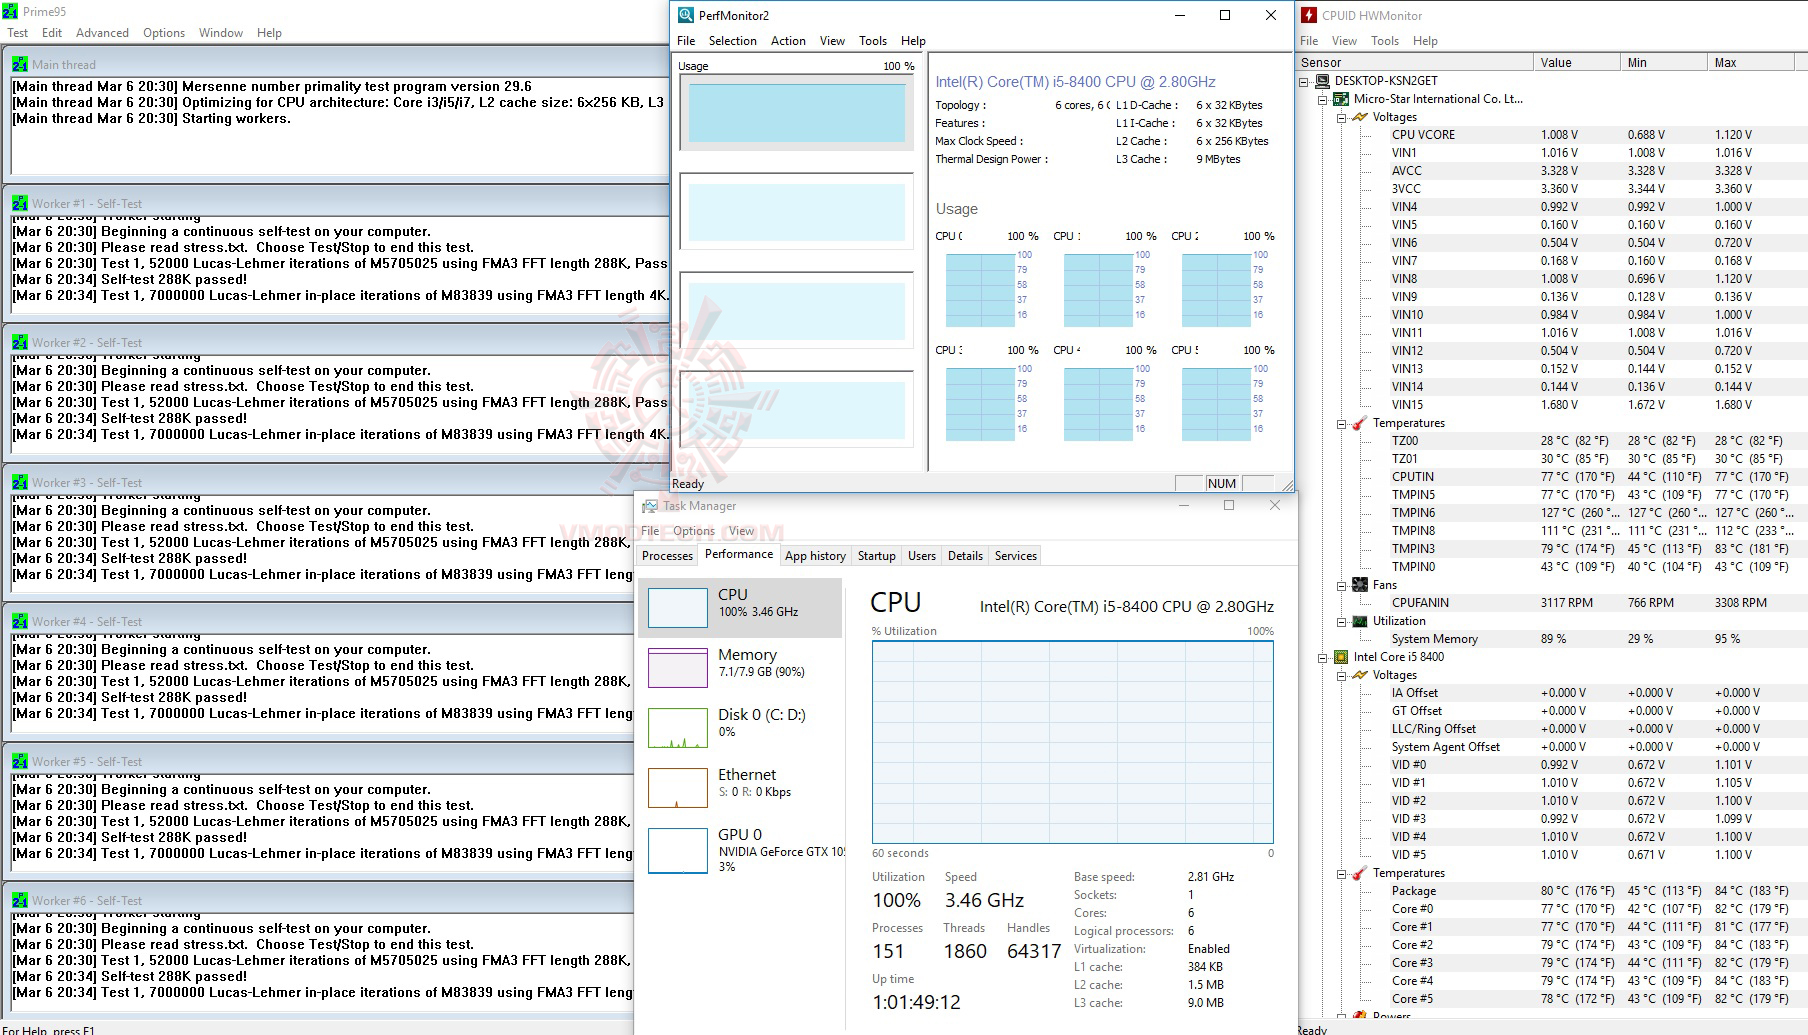Open the Options menu in Task Manager
This screenshot has height=1035, width=1808.
[694, 531]
